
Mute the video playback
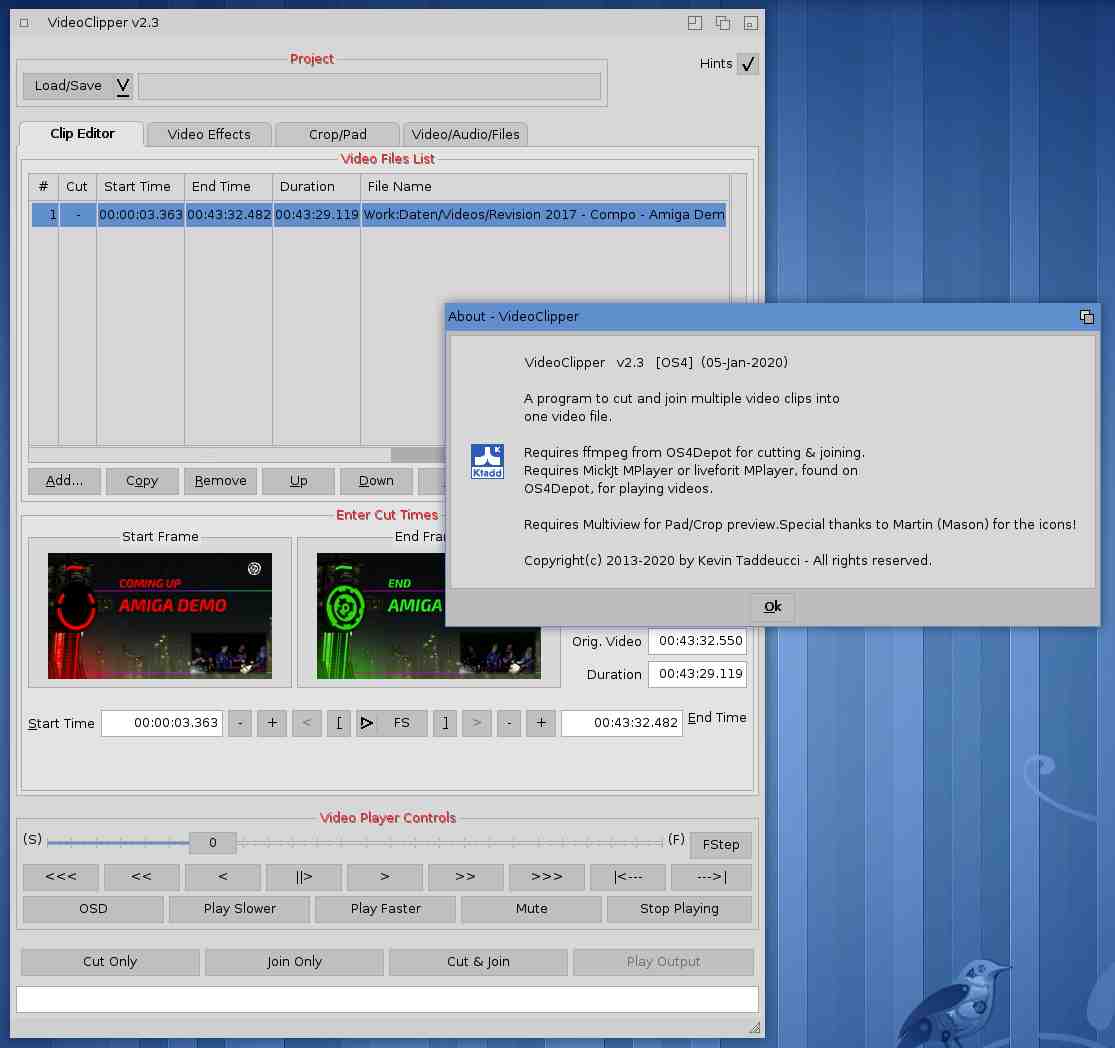[531, 909]
